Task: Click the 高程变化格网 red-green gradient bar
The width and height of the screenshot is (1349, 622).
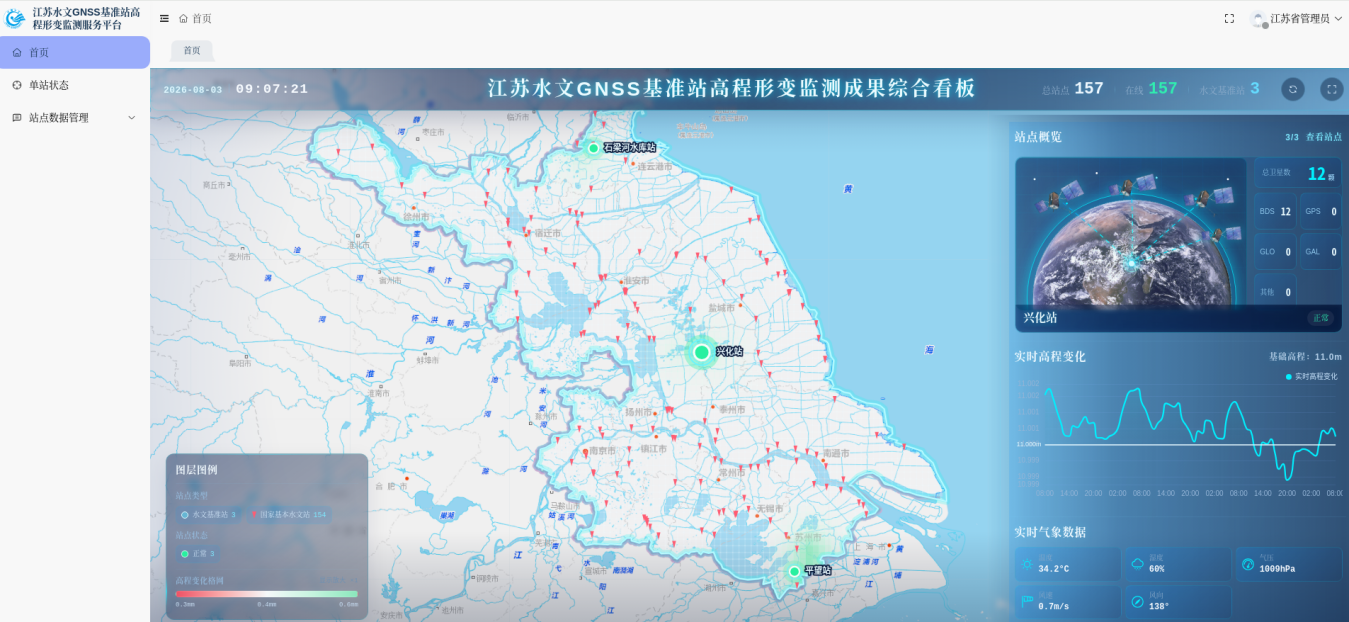Action: click(x=266, y=594)
